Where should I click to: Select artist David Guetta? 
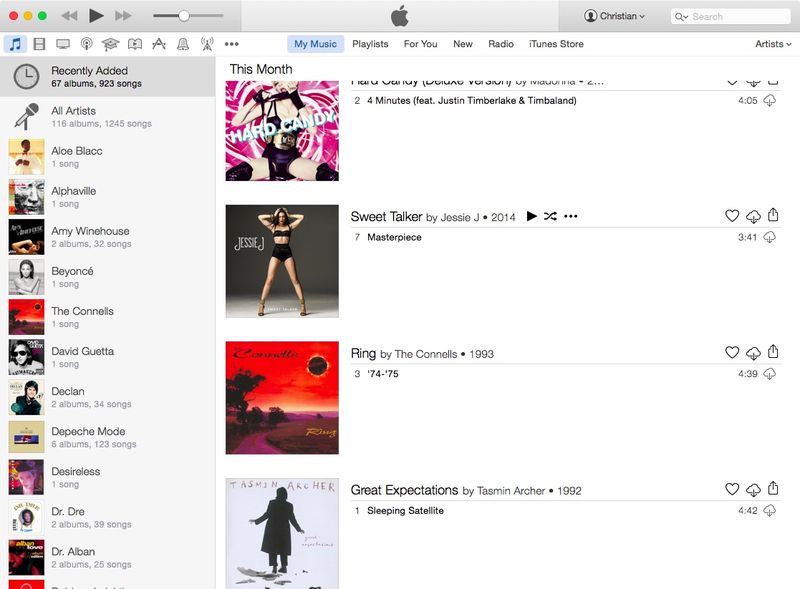[107, 357]
